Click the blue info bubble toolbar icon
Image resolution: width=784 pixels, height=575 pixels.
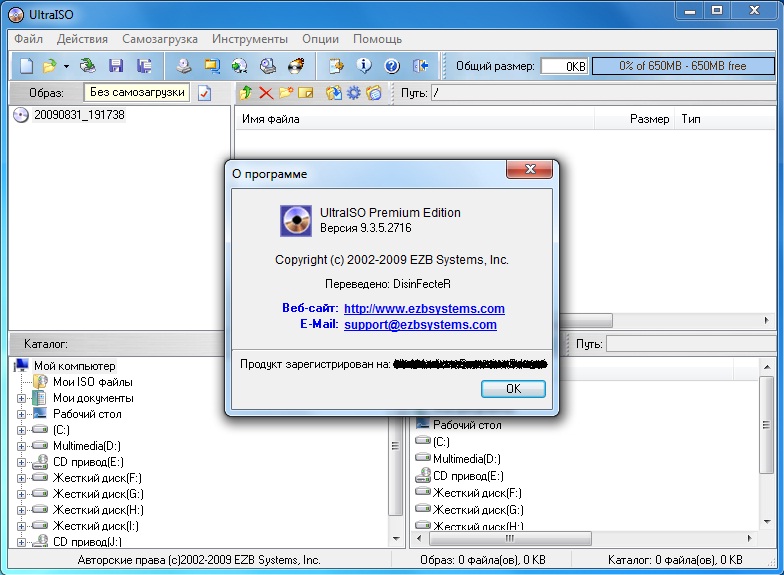tap(364, 66)
